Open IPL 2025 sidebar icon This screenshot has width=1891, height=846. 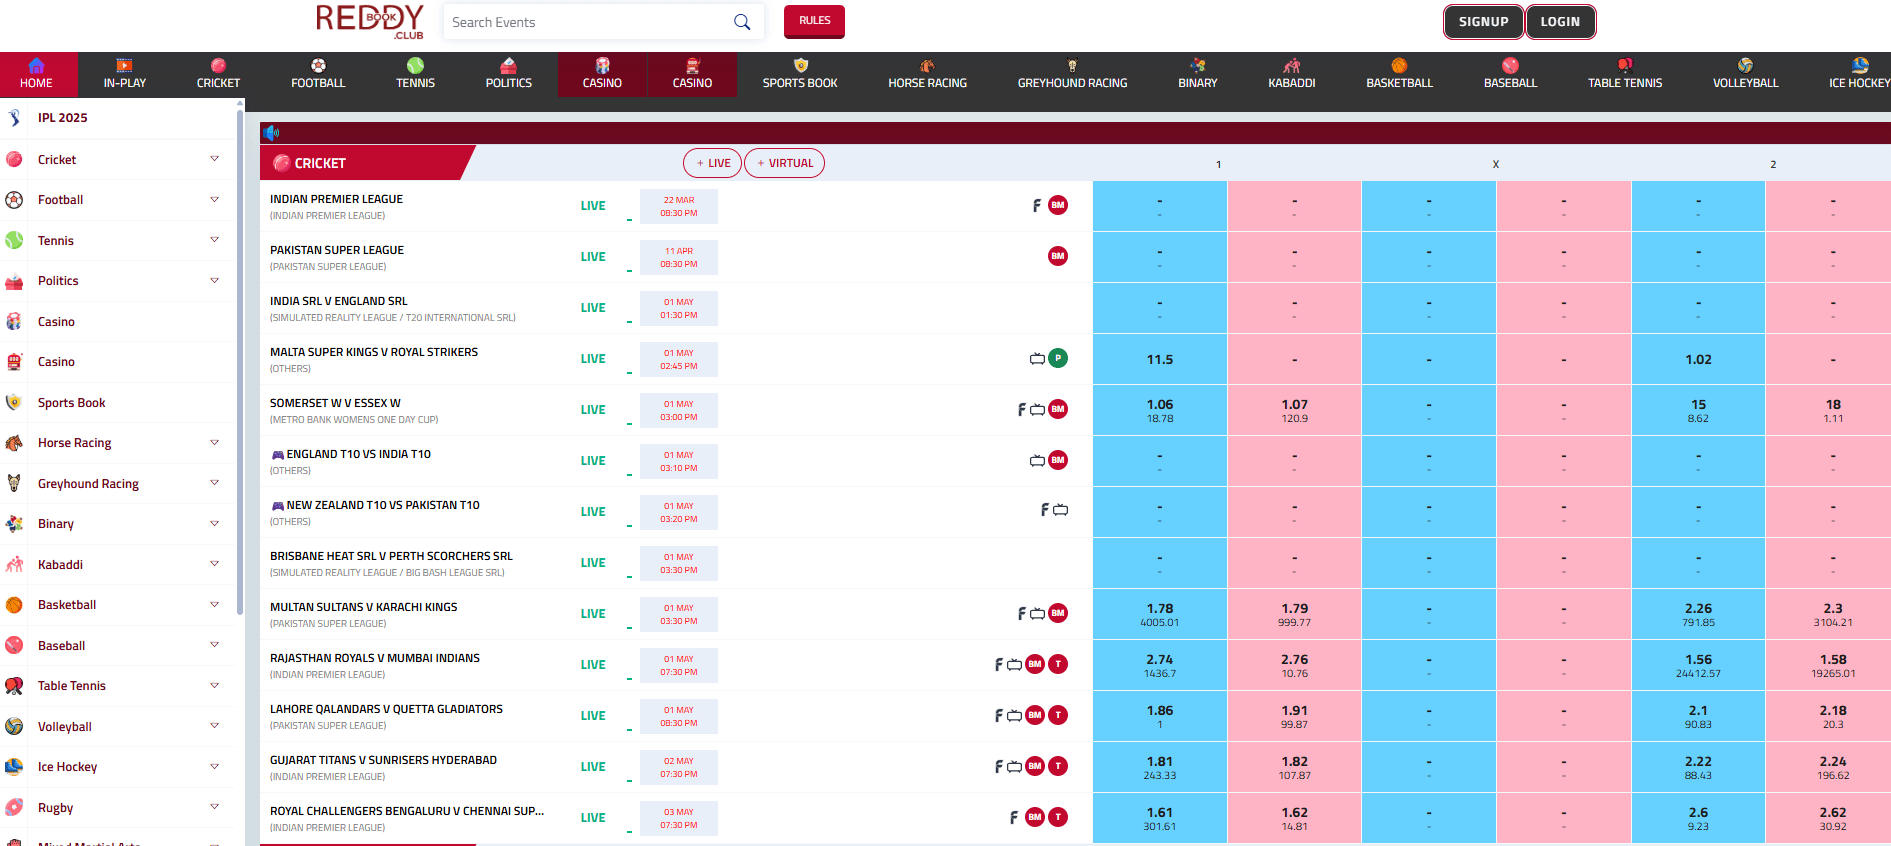click(x=14, y=118)
